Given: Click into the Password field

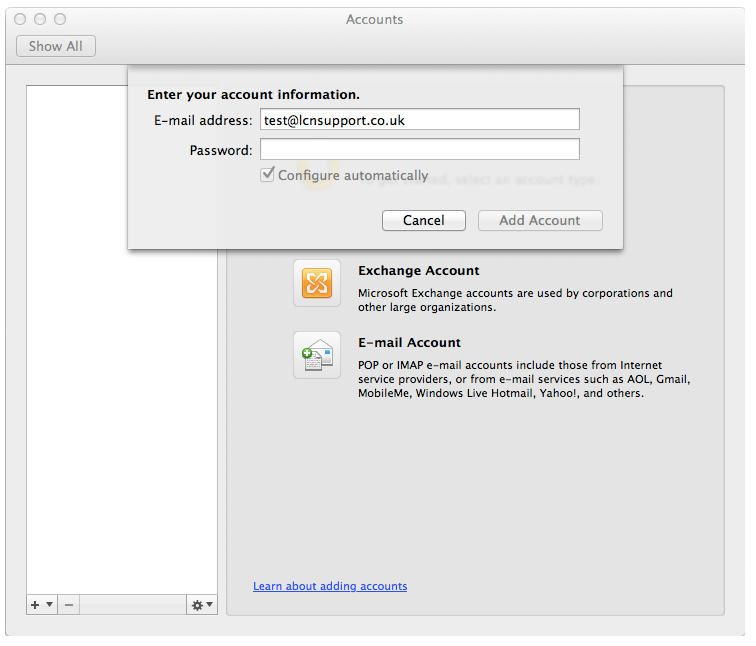Looking at the screenshot, I should click(419, 150).
